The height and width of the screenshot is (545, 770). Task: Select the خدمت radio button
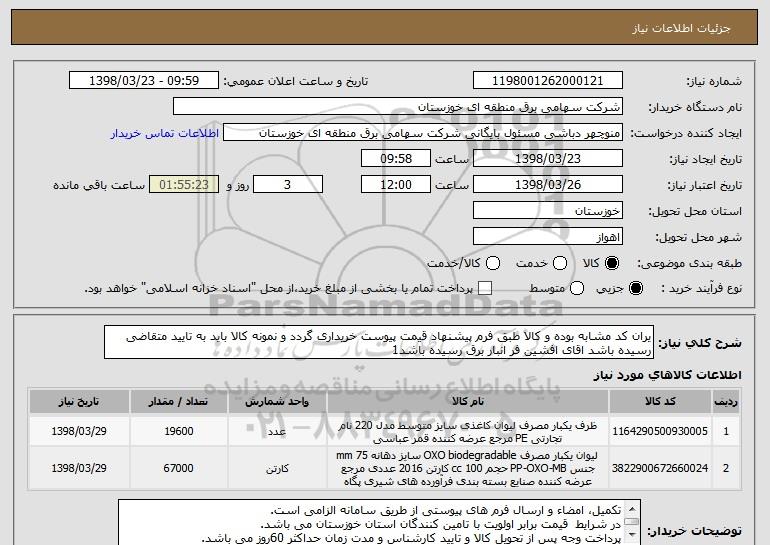tap(560, 263)
